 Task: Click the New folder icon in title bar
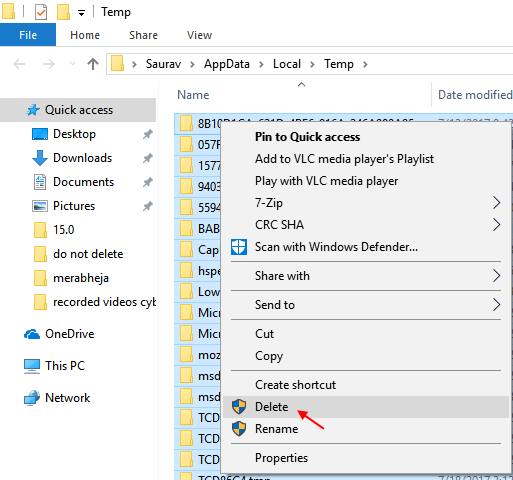63,12
